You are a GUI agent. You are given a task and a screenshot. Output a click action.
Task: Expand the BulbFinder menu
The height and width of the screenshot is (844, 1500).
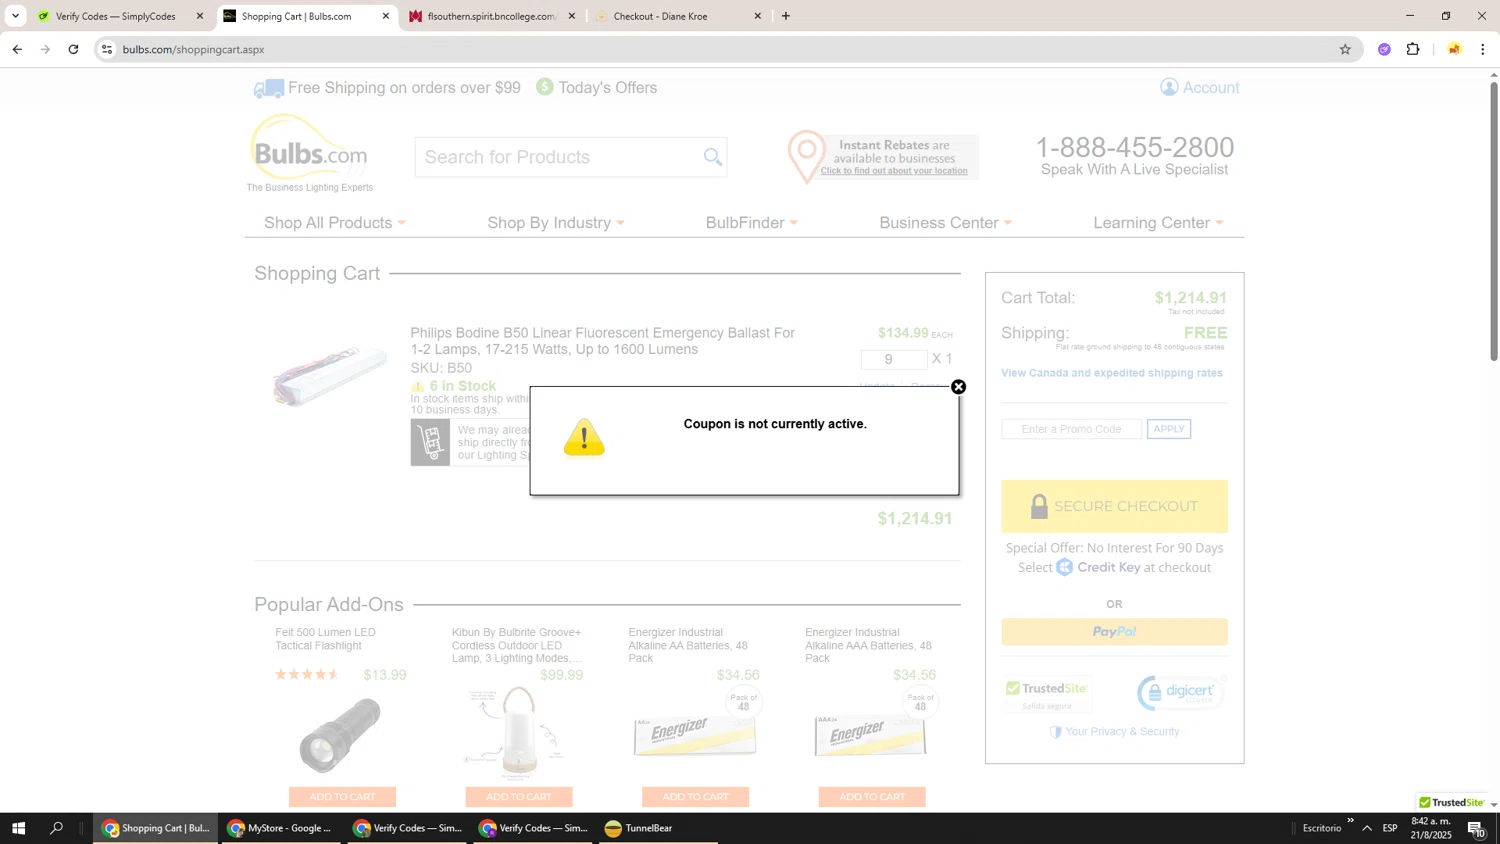752,223
